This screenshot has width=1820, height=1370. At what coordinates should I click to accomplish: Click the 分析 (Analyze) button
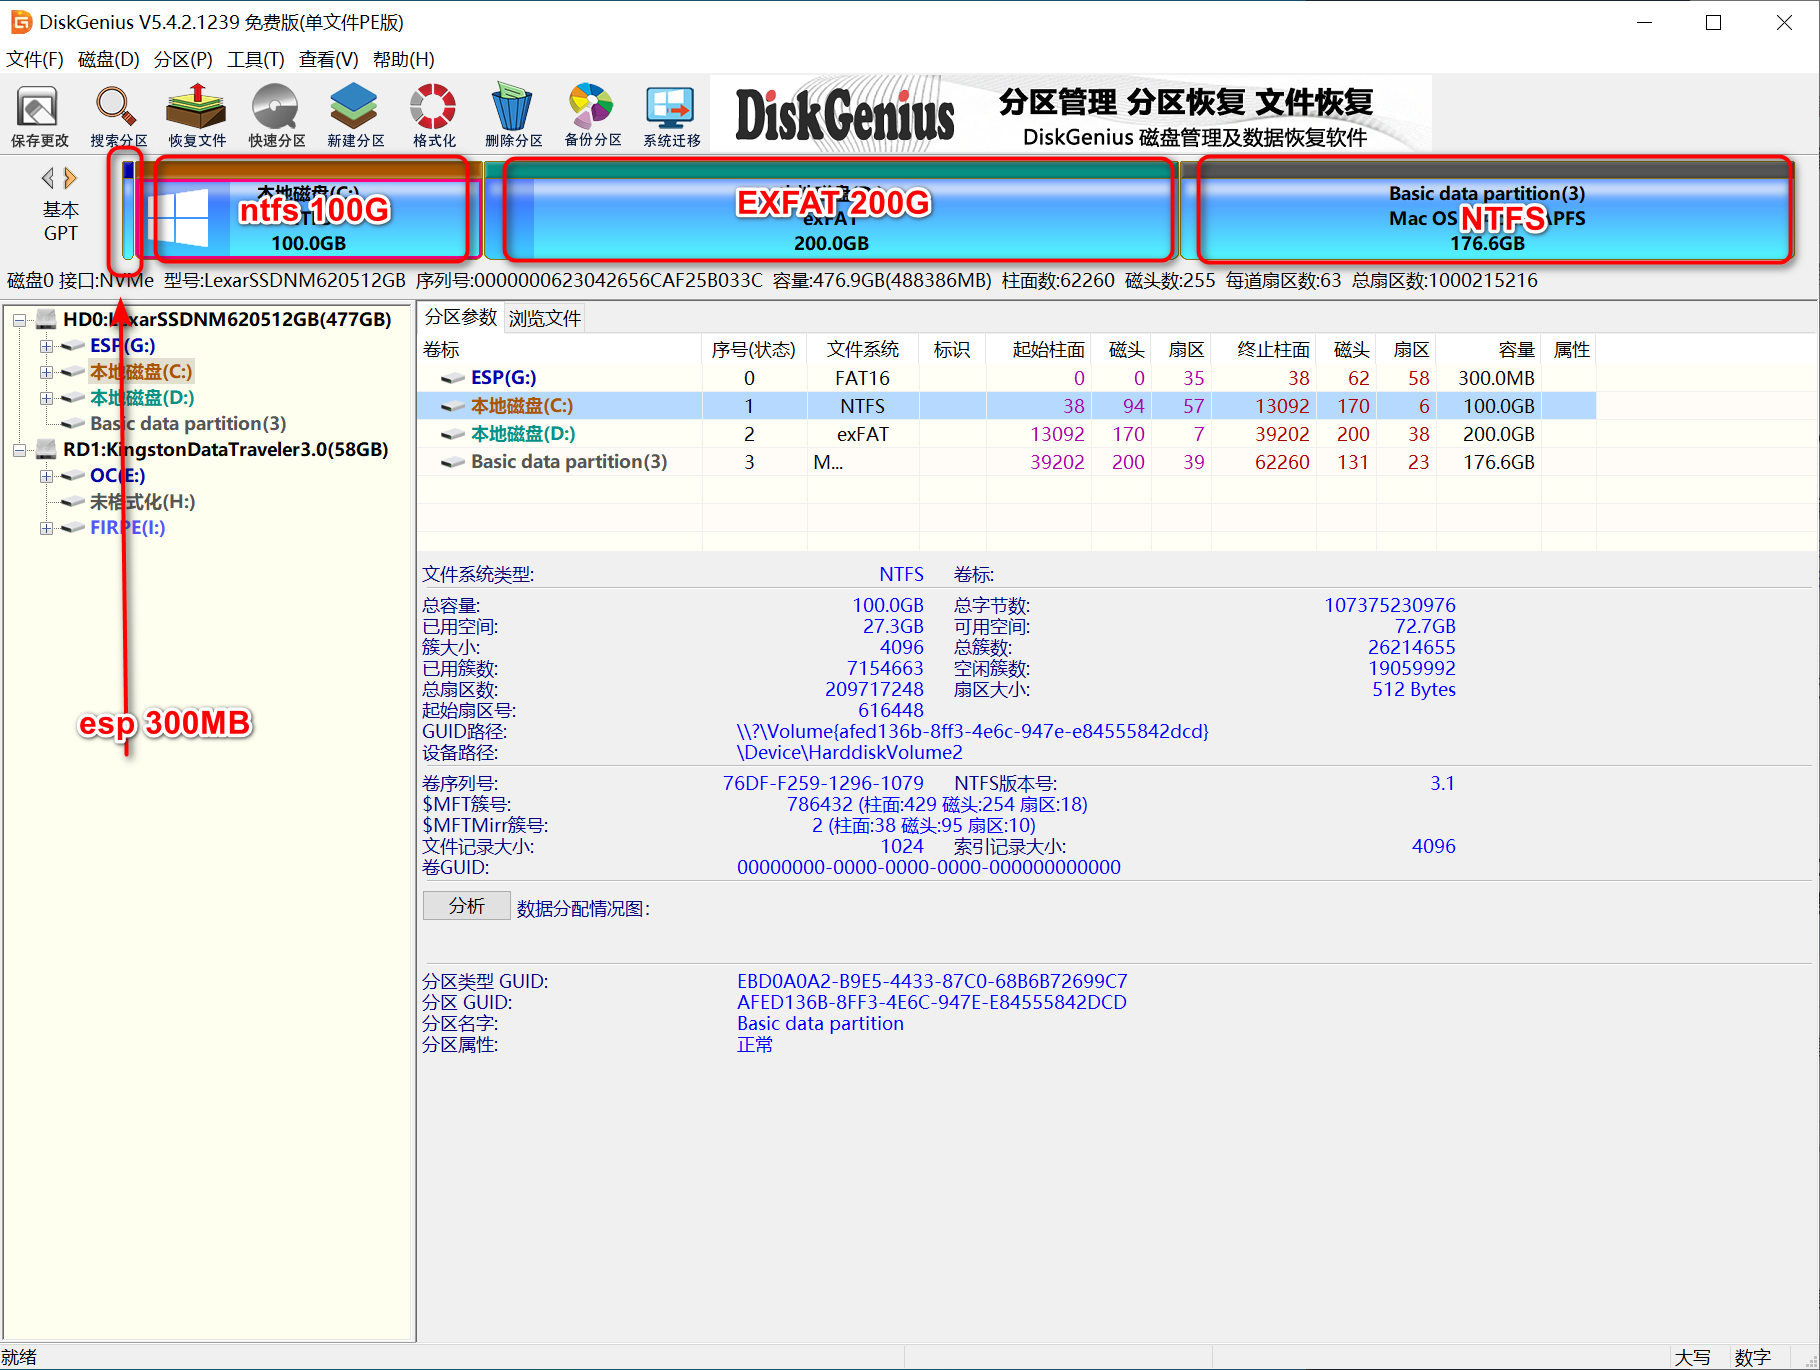click(x=467, y=906)
